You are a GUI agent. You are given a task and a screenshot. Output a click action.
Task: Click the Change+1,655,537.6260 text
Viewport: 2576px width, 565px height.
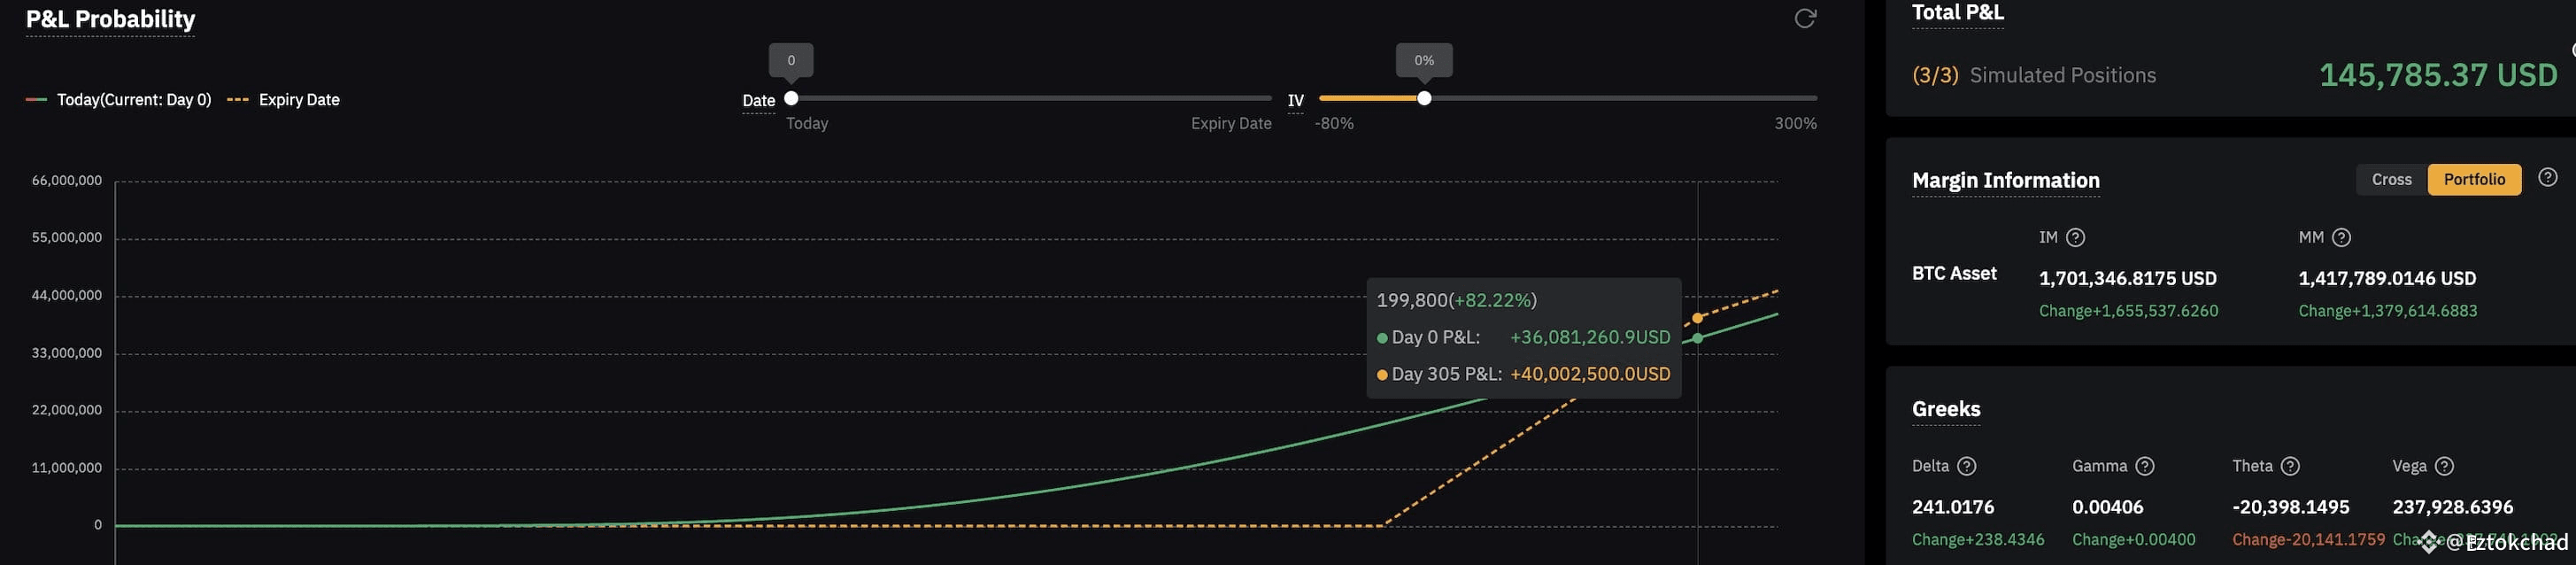(x=2128, y=311)
